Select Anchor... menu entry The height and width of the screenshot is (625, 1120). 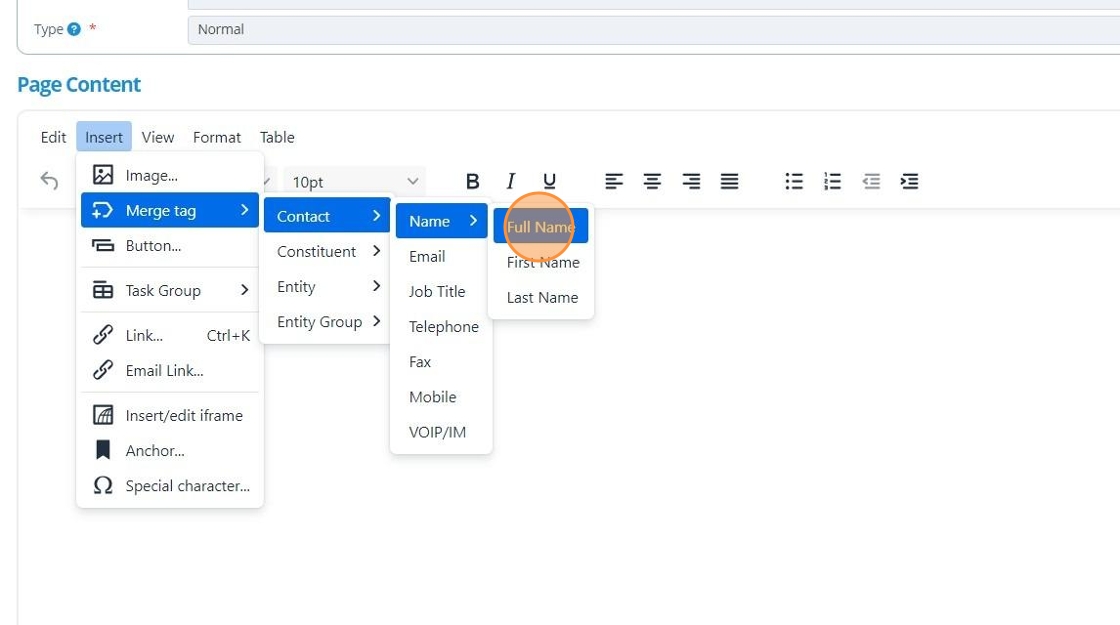[170, 450]
